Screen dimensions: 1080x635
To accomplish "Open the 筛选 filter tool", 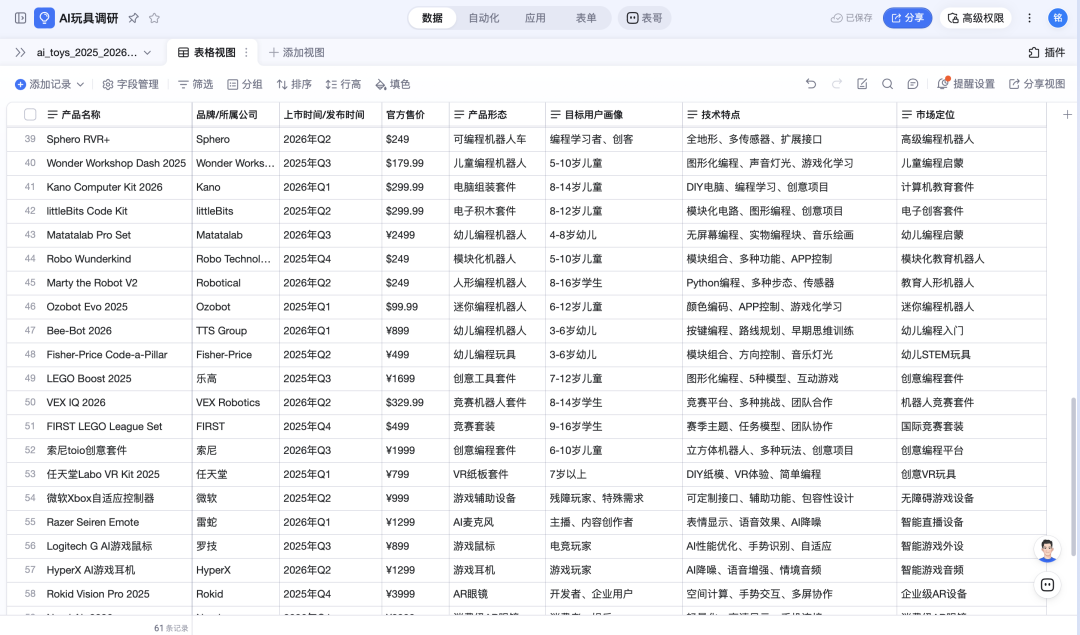I will (195, 84).
